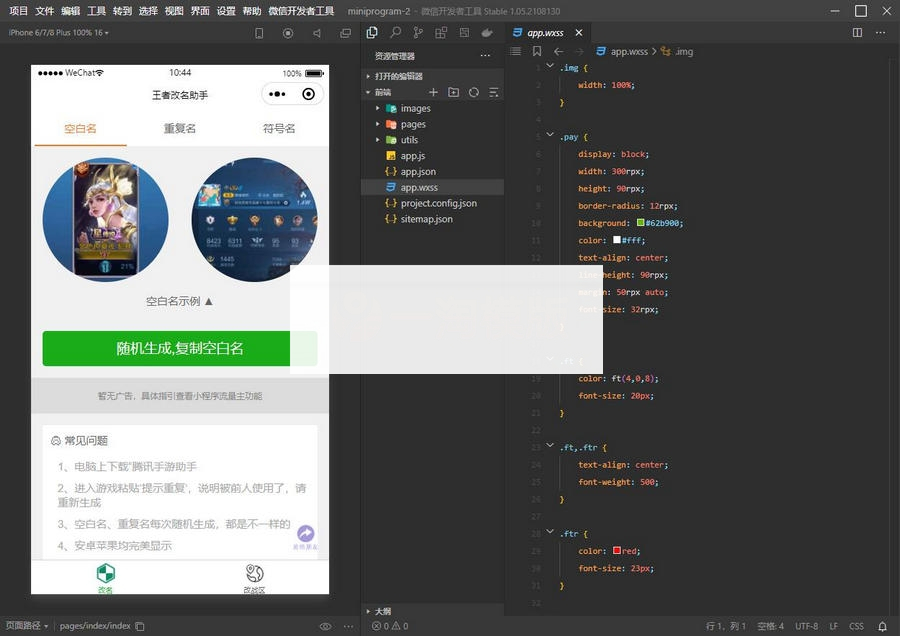Click the notification bell in status bar
900x636 pixels.
coord(882,626)
